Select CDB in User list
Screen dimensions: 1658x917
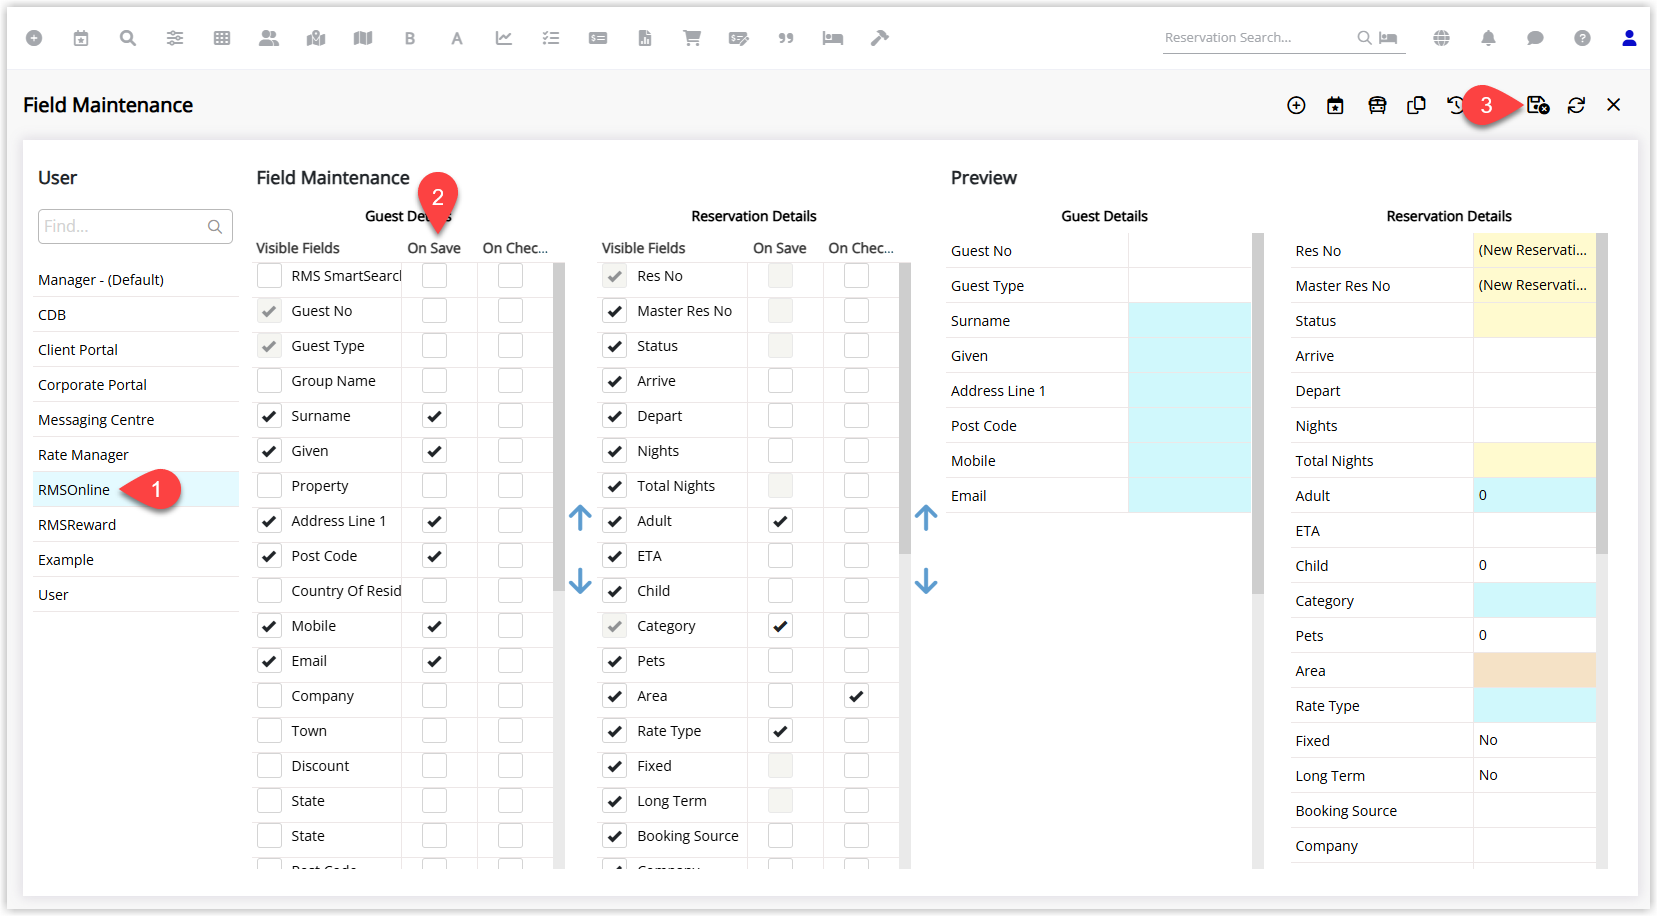point(136,315)
